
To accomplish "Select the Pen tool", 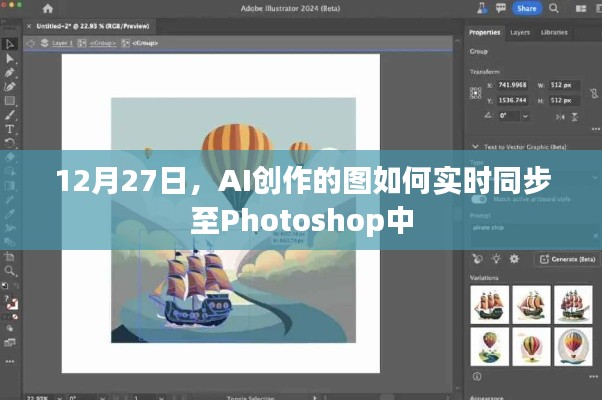I will click(10, 73).
